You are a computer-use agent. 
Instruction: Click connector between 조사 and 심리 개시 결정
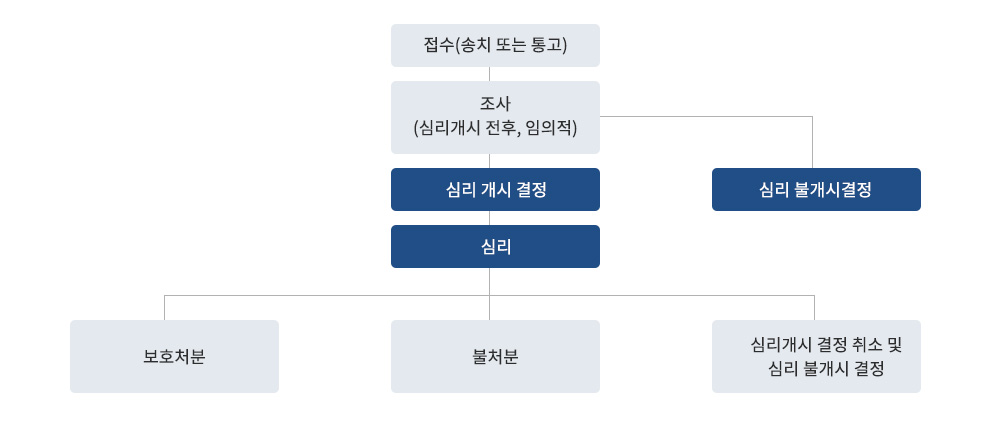tap(490, 161)
